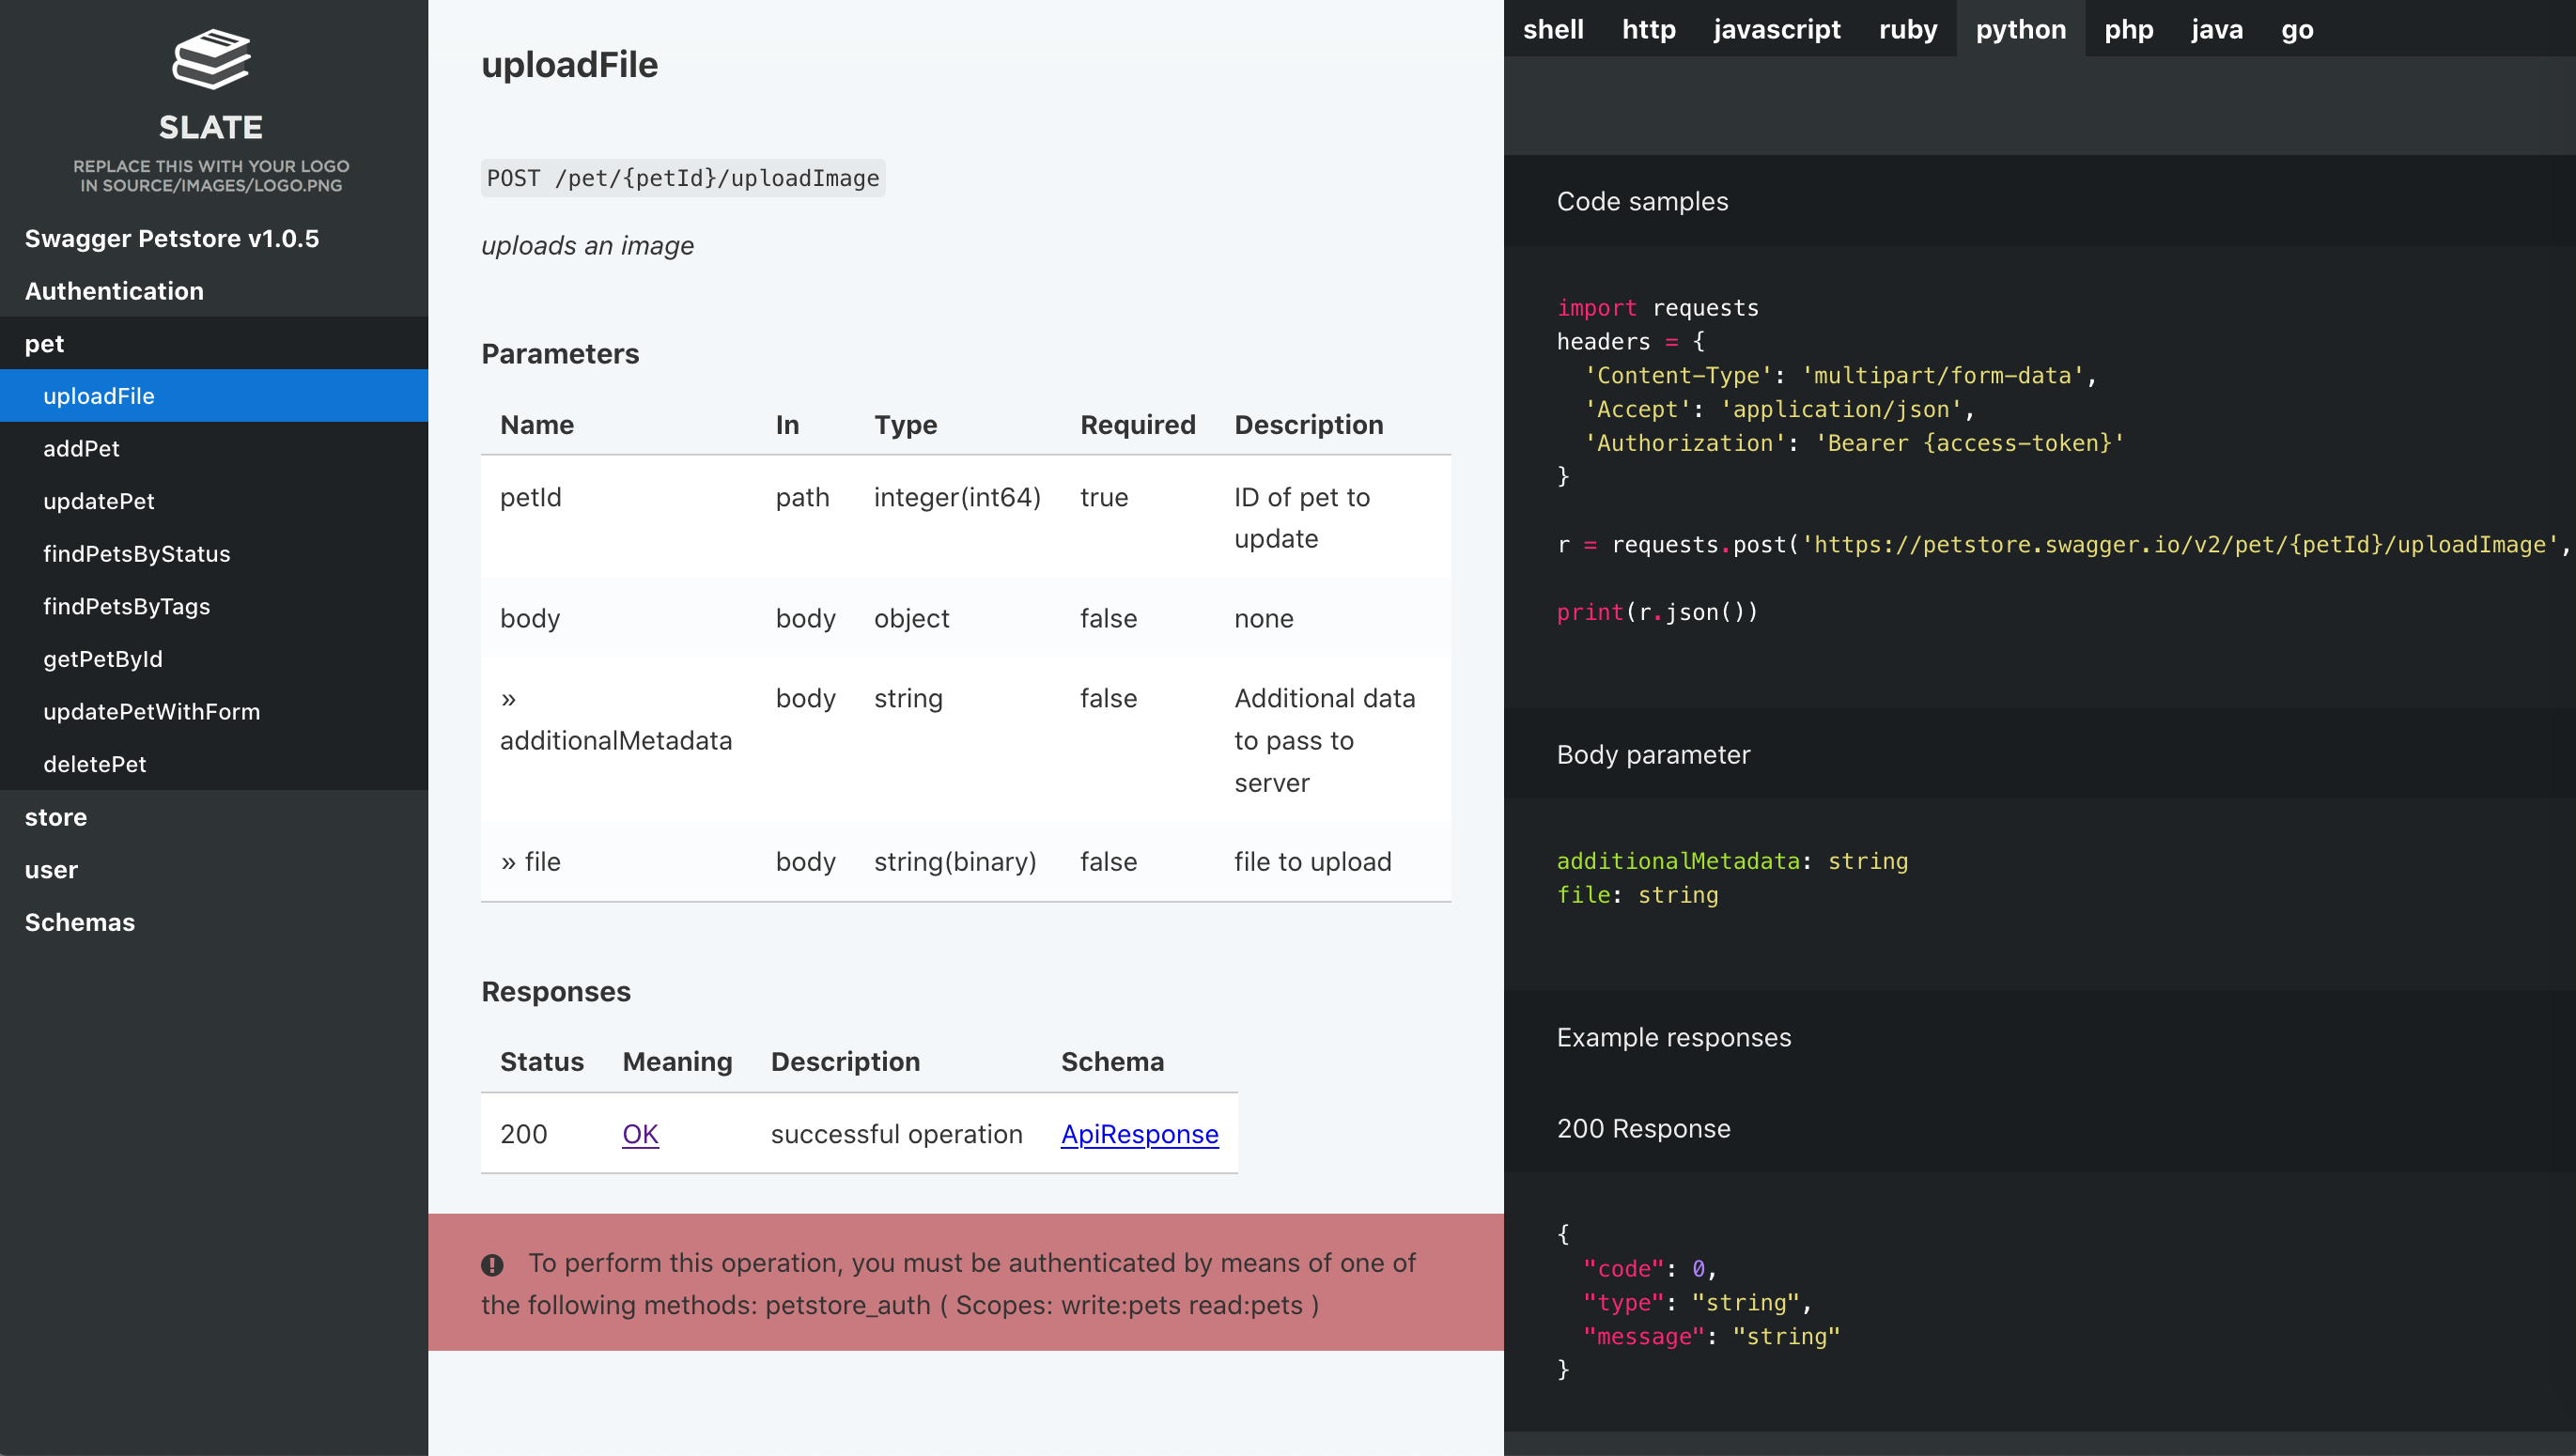Open the OK status meaning link
The image size is (2576, 1456).
(x=640, y=1134)
